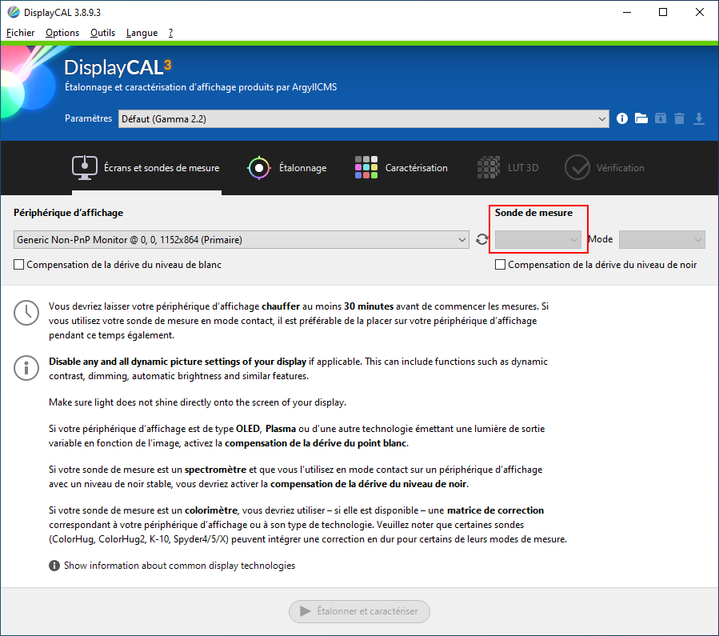Image resolution: width=719 pixels, height=636 pixels.
Task: Click the Étalonner et caractériser button
Action: (360, 611)
